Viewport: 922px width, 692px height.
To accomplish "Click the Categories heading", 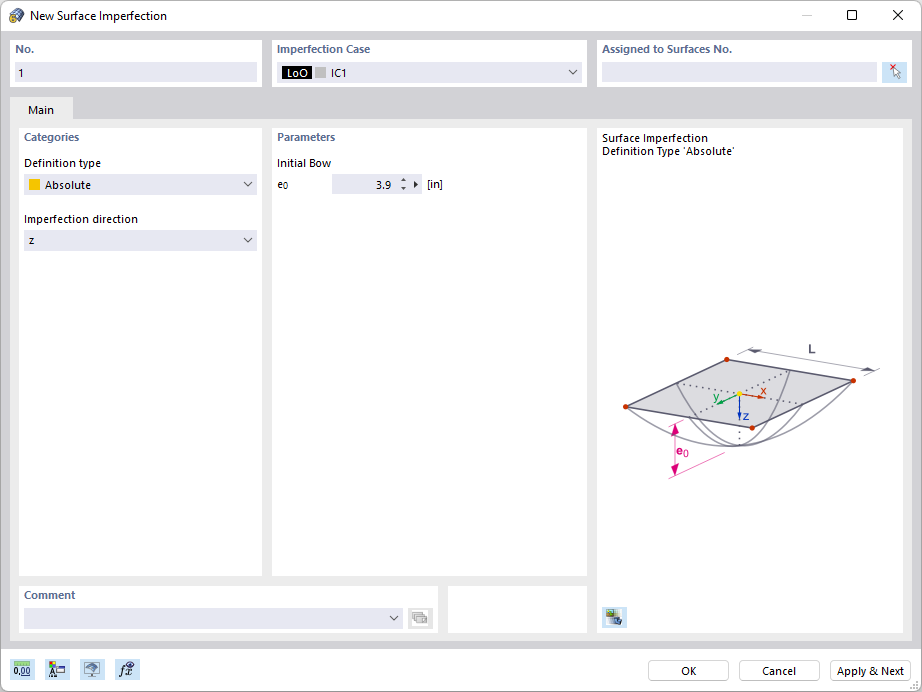I will [51, 137].
